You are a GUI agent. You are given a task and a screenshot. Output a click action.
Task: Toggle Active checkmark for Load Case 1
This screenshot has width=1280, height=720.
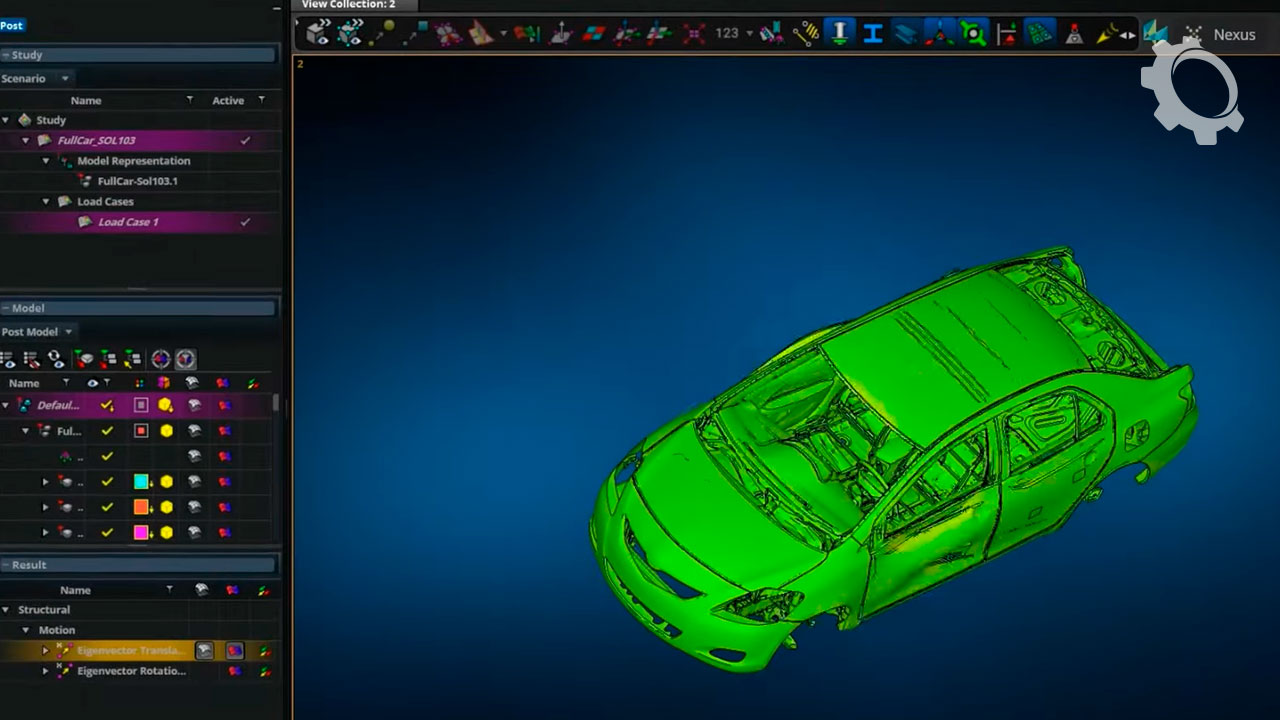tap(245, 222)
